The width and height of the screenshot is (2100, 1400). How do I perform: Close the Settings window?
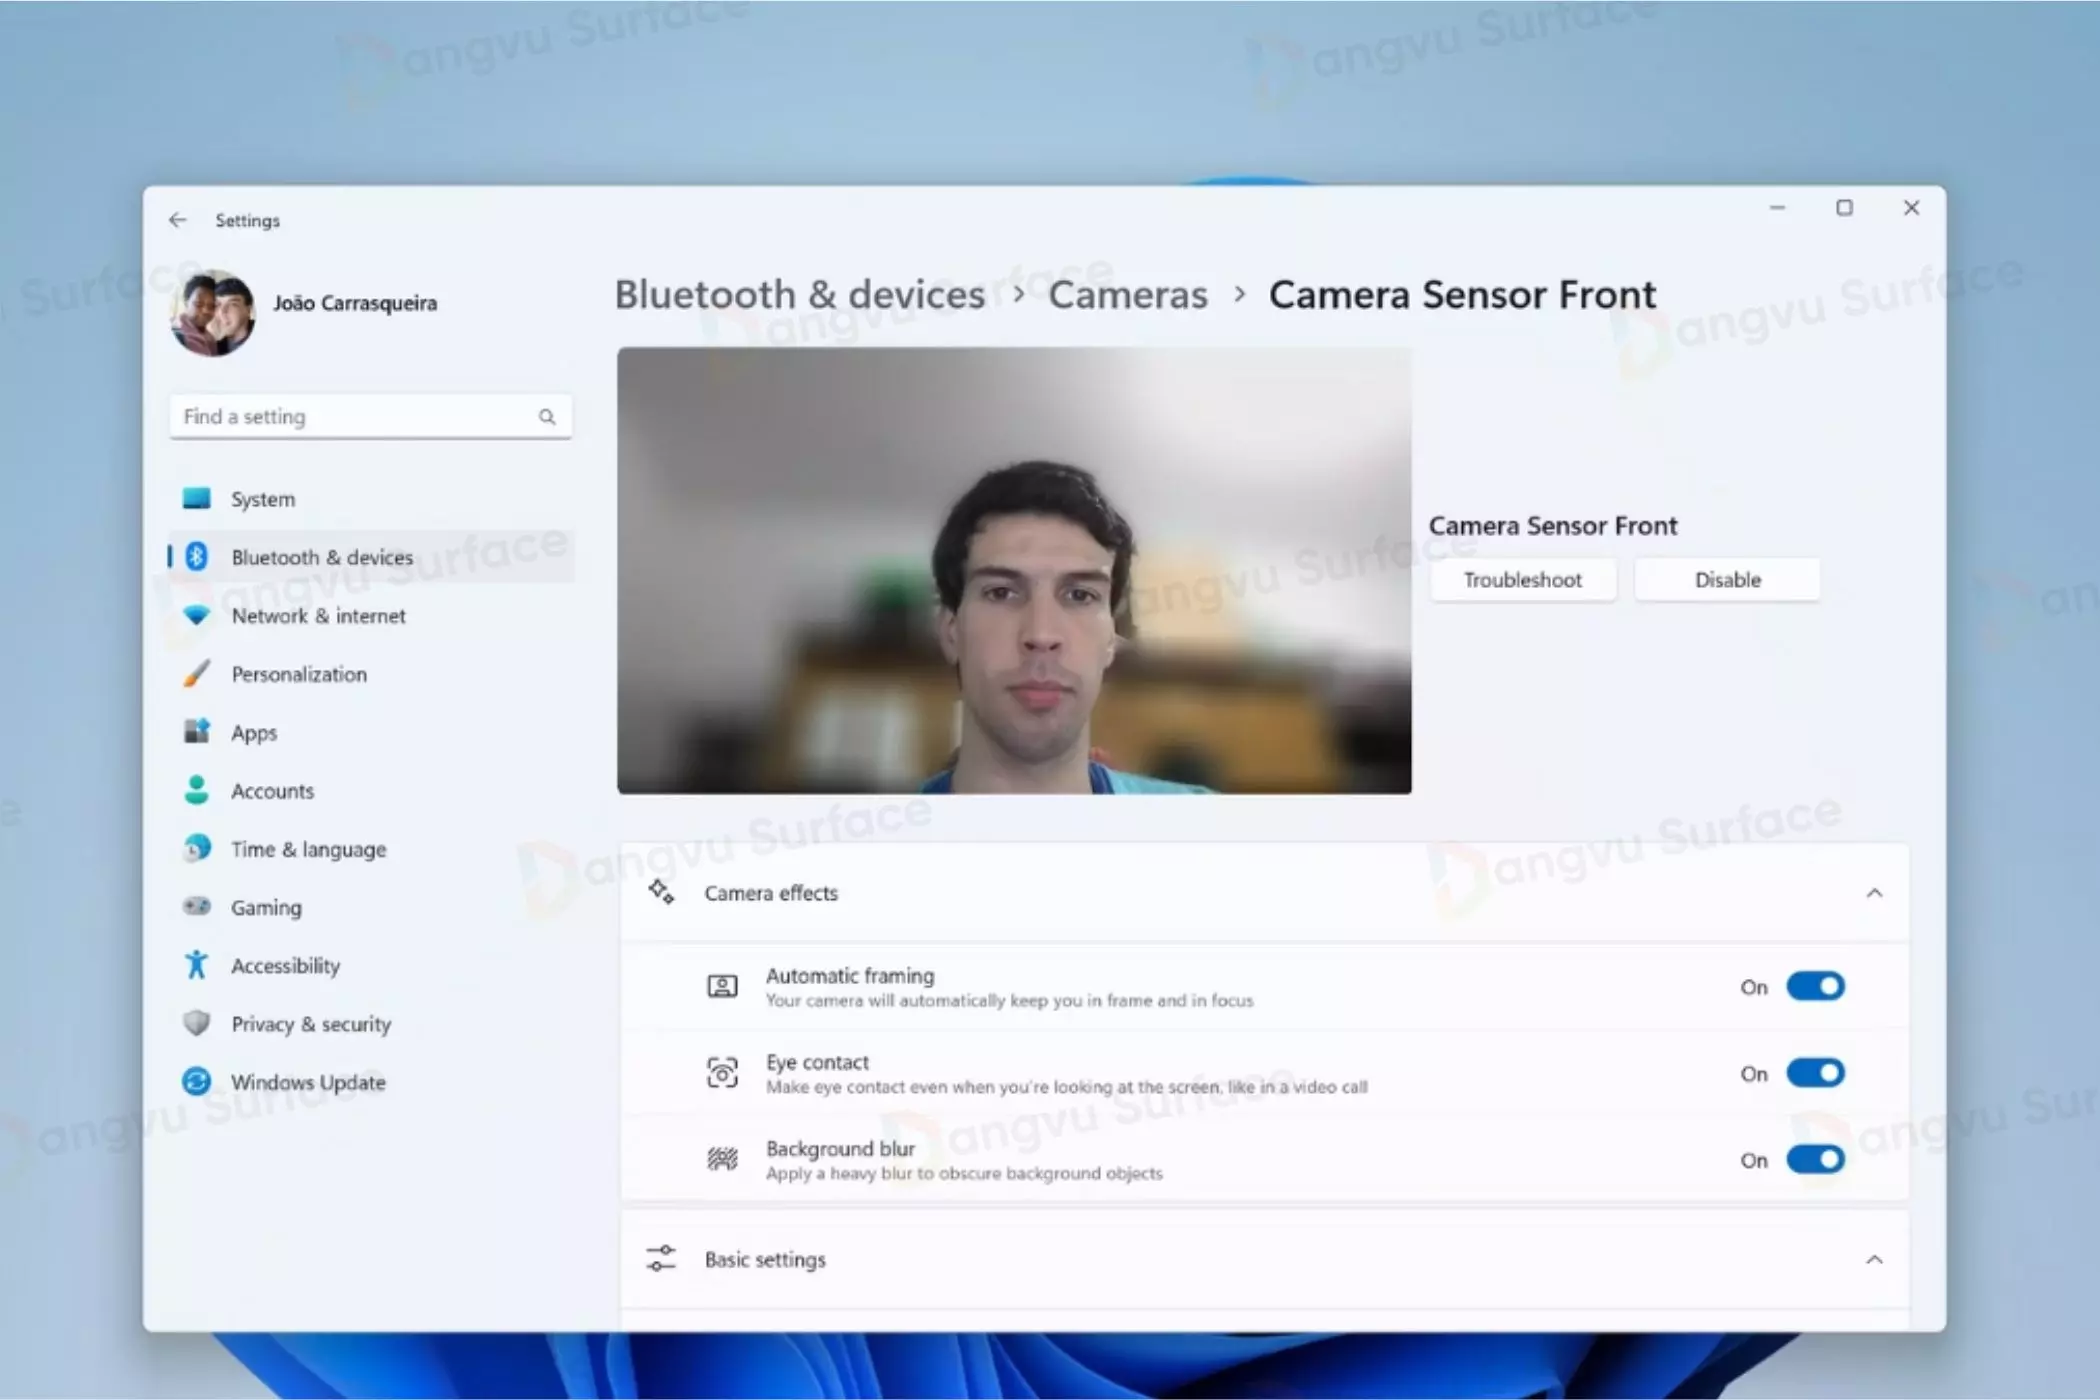pos(1911,208)
